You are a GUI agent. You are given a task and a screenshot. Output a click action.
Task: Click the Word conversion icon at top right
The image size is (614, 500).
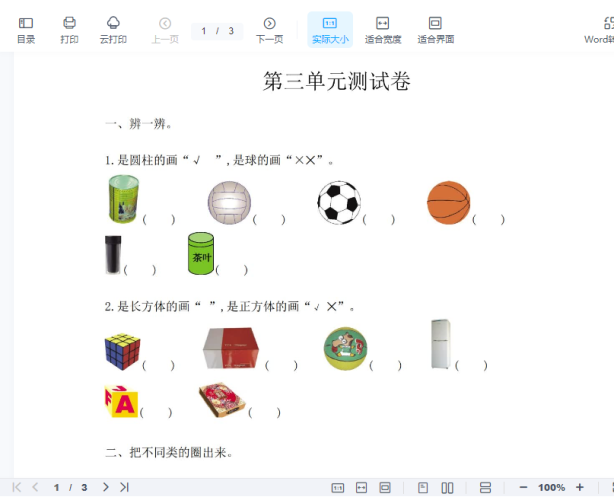click(x=600, y=29)
